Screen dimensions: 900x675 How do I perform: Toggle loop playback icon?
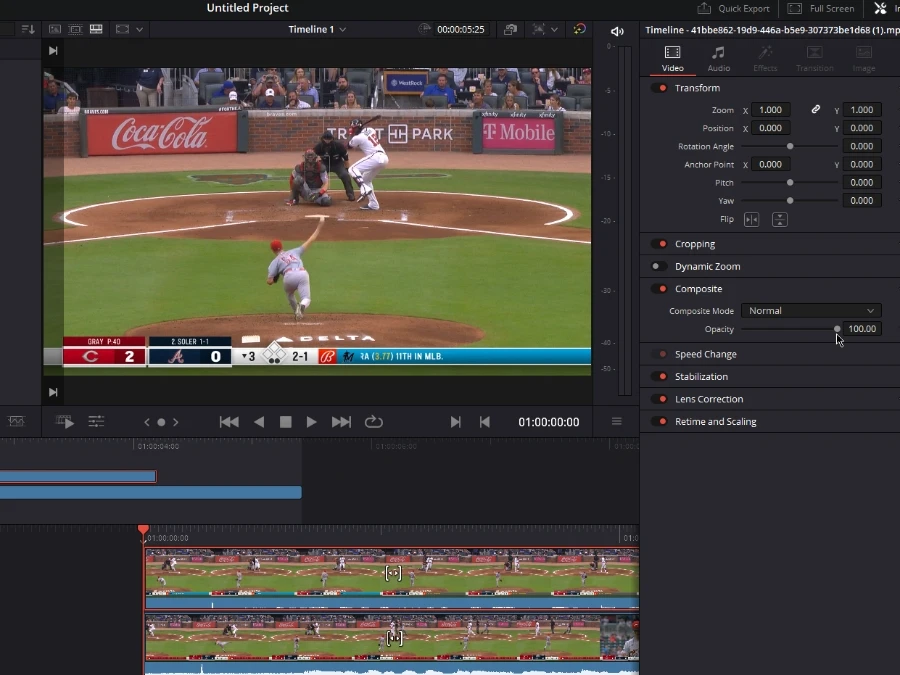(x=374, y=422)
